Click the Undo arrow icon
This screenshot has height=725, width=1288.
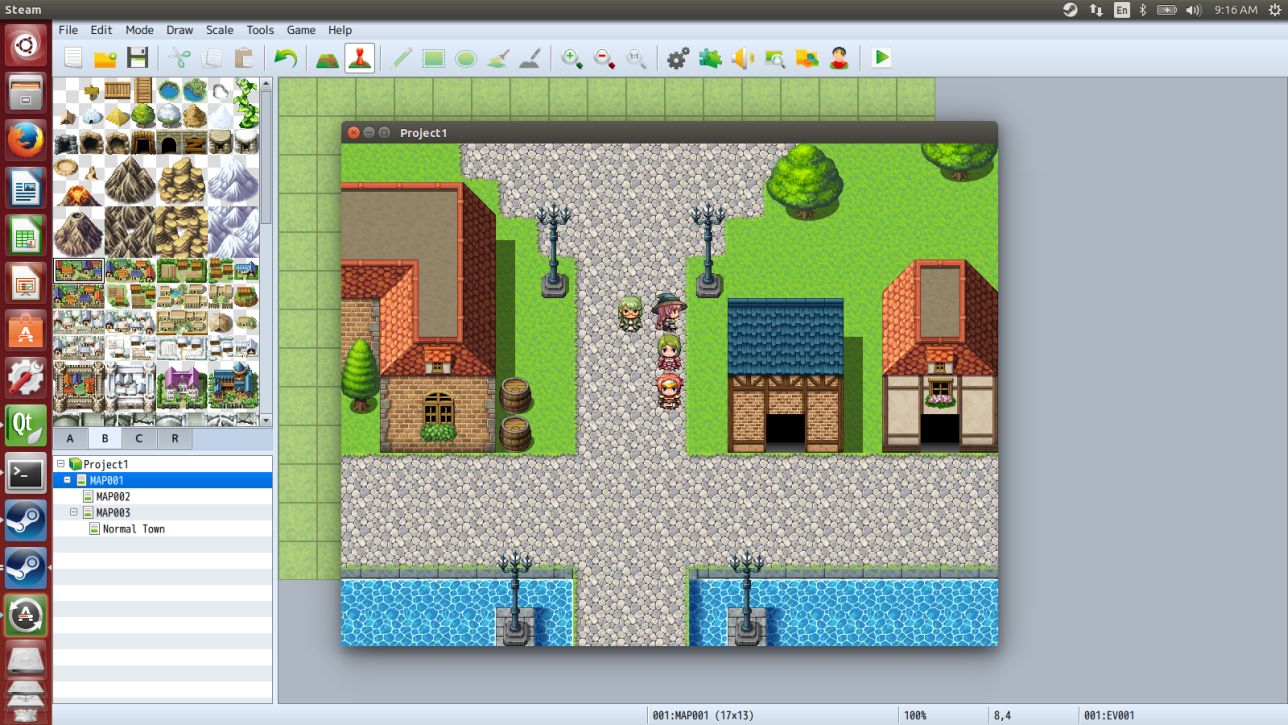286,58
